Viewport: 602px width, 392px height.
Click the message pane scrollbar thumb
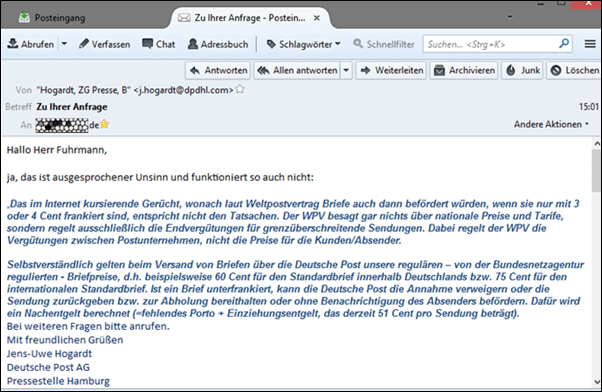(597, 171)
